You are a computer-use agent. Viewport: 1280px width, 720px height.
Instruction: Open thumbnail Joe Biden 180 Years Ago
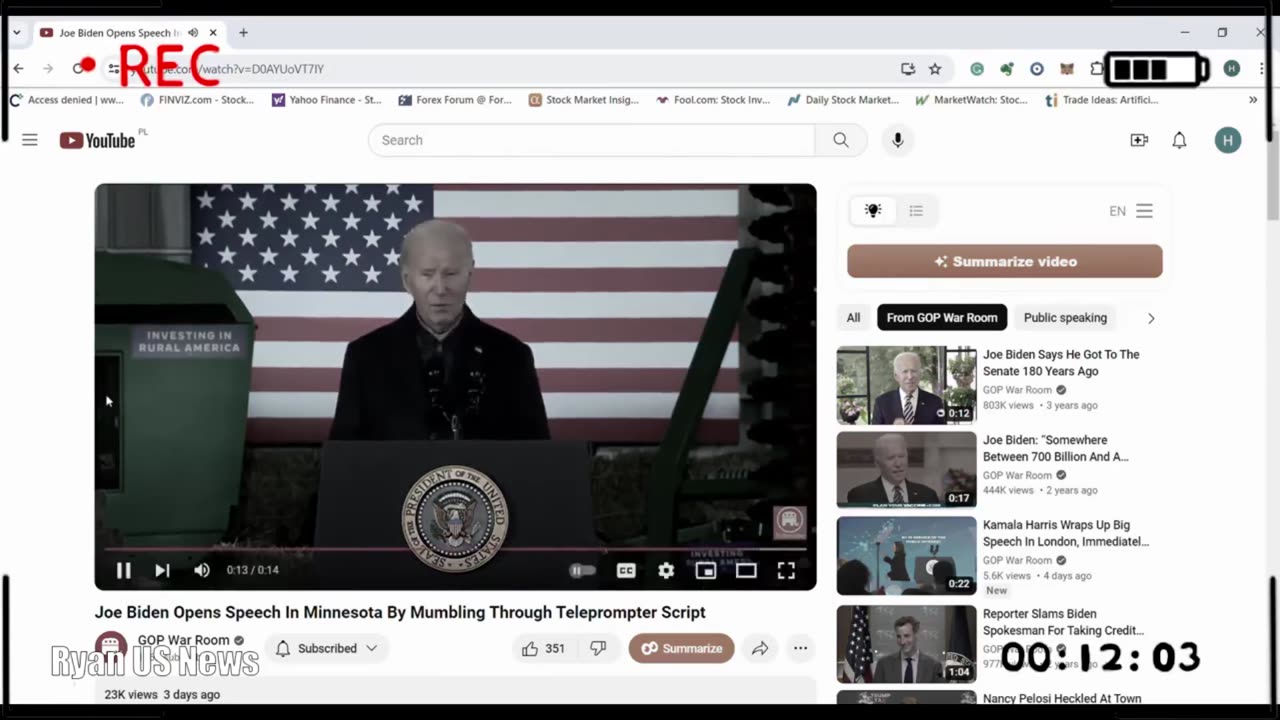[x=906, y=385]
